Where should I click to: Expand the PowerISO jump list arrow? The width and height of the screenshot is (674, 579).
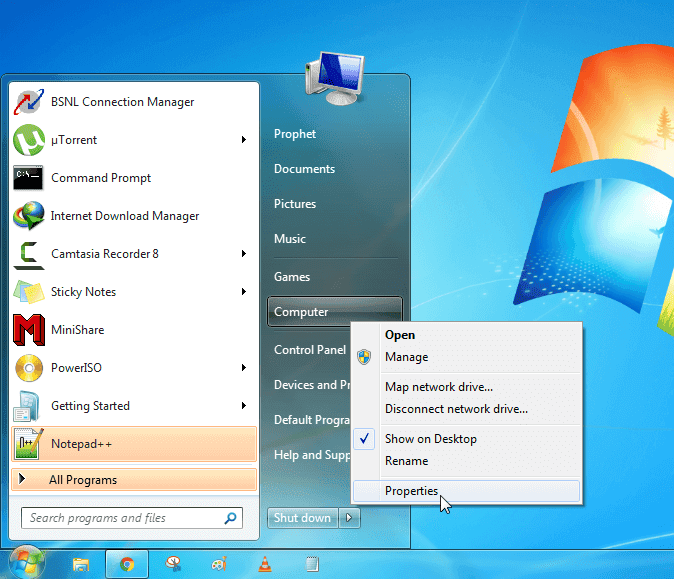[x=244, y=368]
